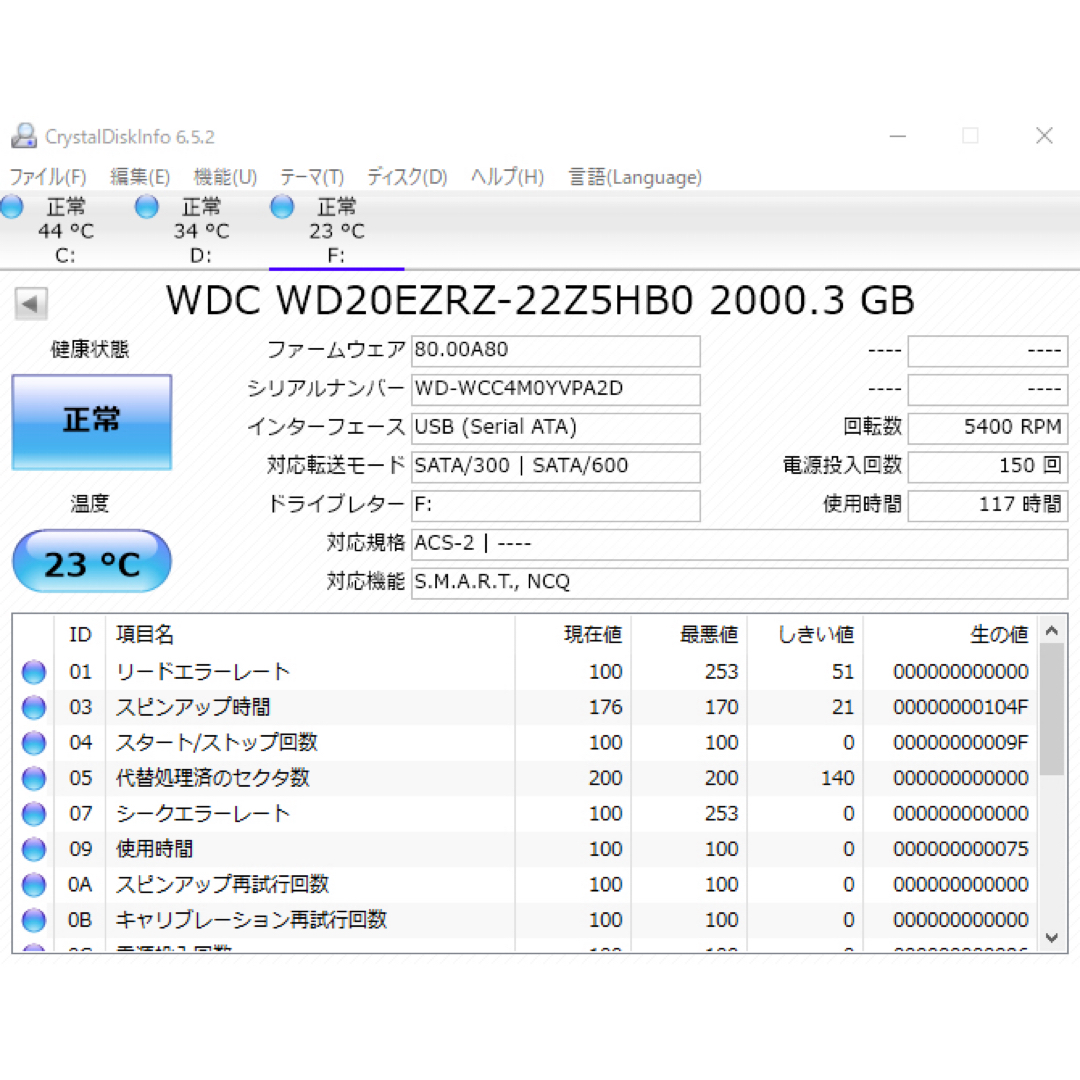This screenshot has width=1080, height=1080.
Task: Select the 代替処理済のセクタ数 attribute name
Action: pyautogui.click(x=213, y=778)
